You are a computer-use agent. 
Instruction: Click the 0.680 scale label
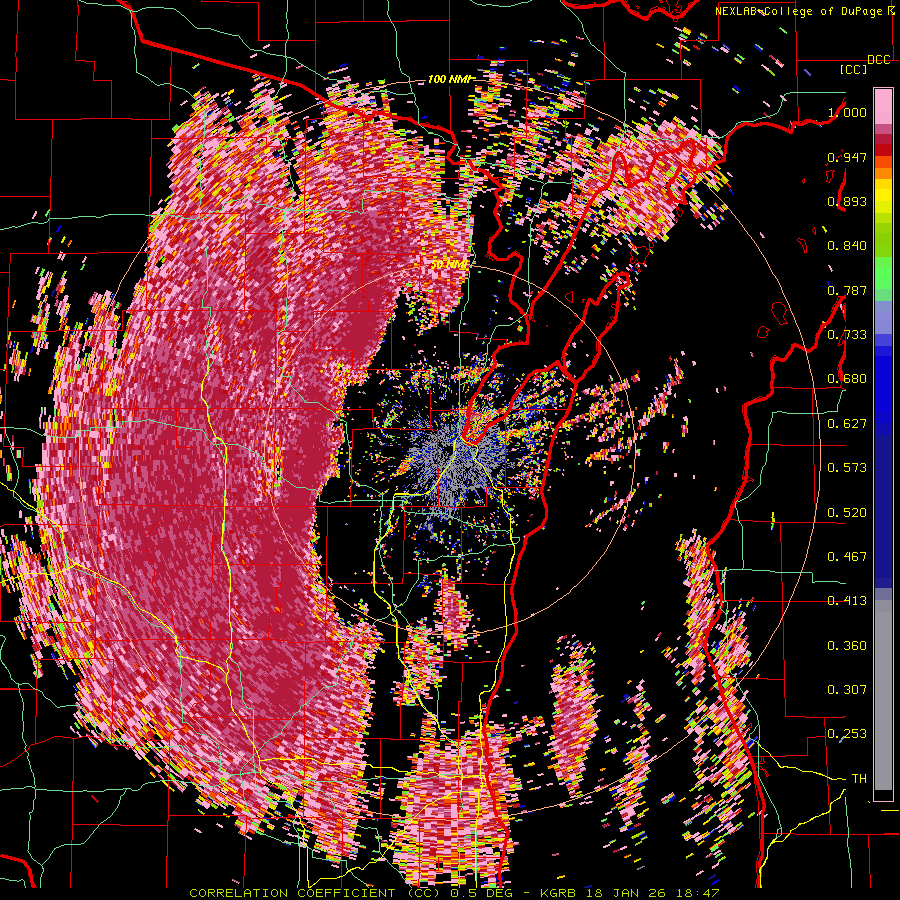coord(847,379)
